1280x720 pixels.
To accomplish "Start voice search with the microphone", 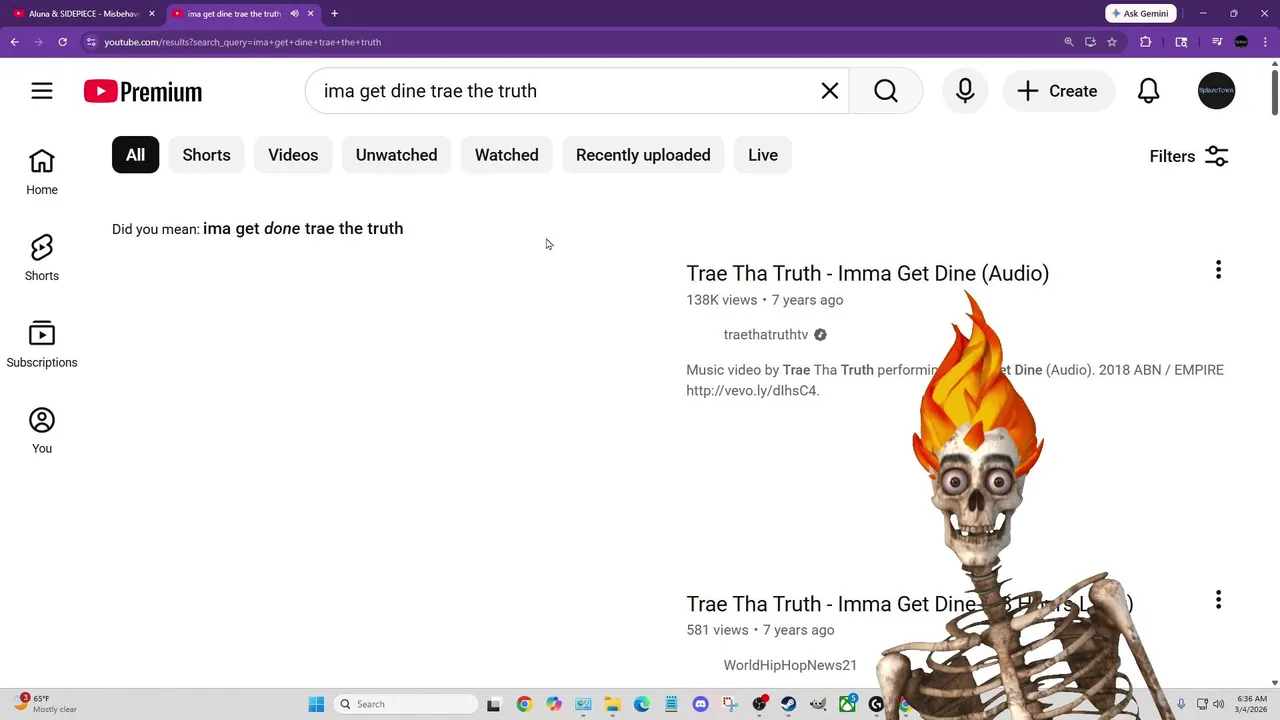I will 965,91.
